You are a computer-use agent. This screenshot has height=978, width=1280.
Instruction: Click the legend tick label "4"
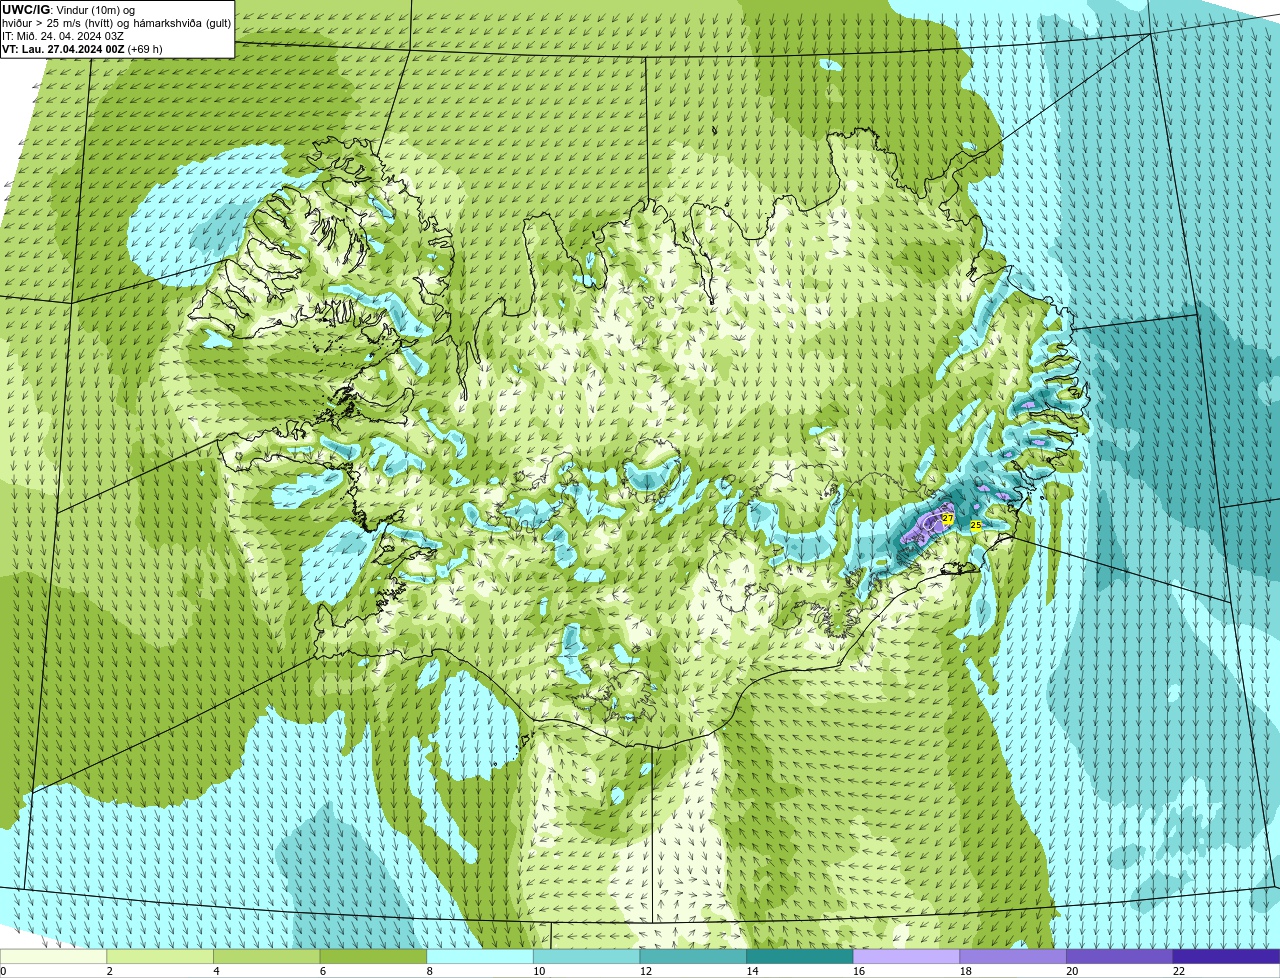pyautogui.click(x=216, y=971)
